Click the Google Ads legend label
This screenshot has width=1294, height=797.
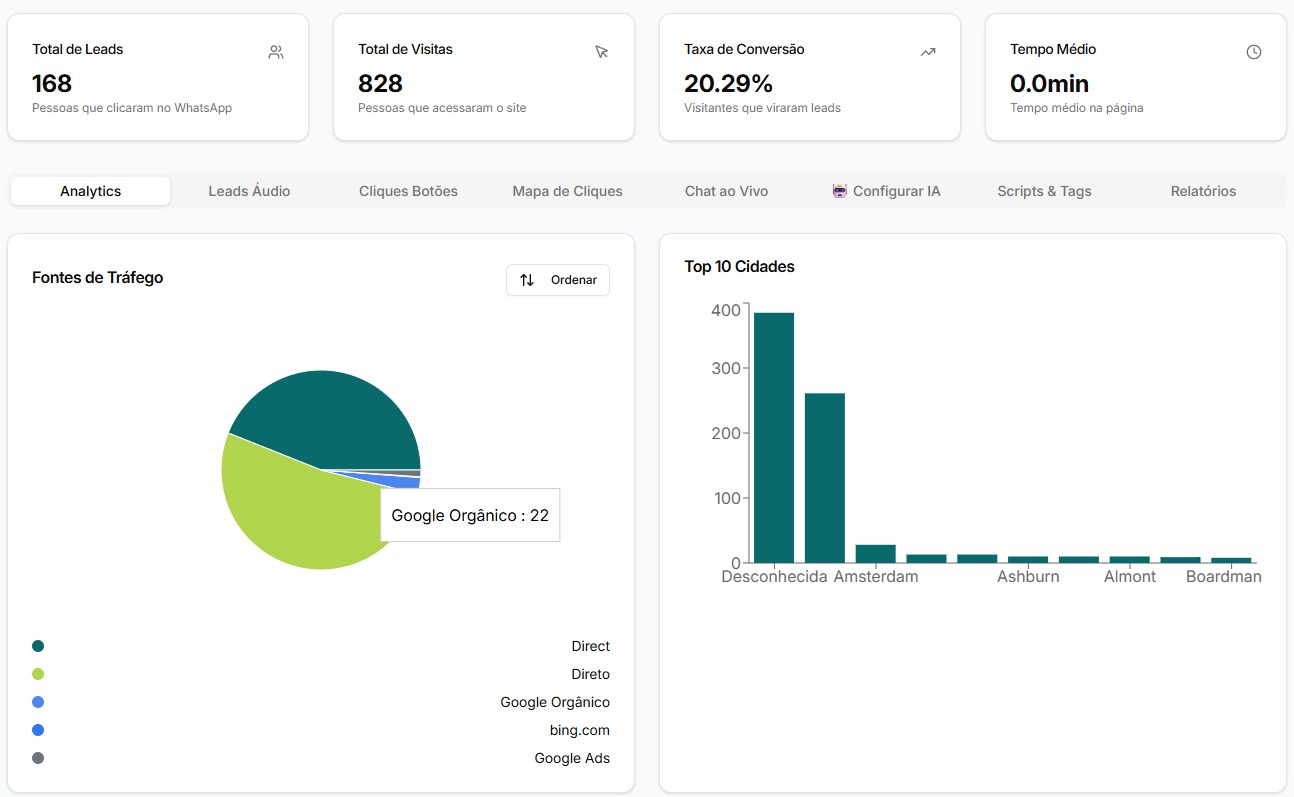(x=572, y=758)
